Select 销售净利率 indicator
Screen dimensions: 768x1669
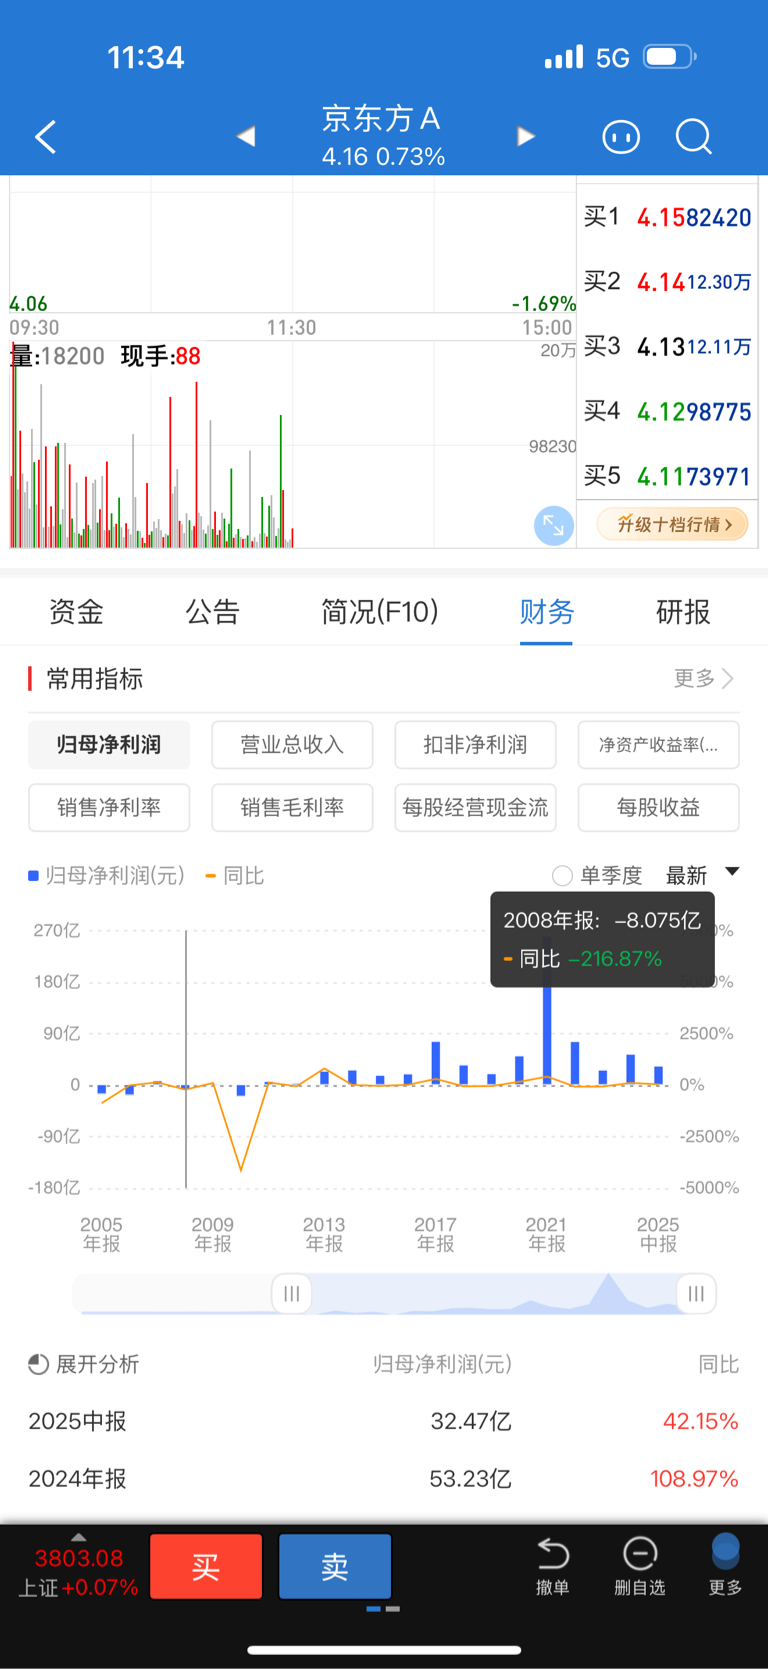point(109,807)
